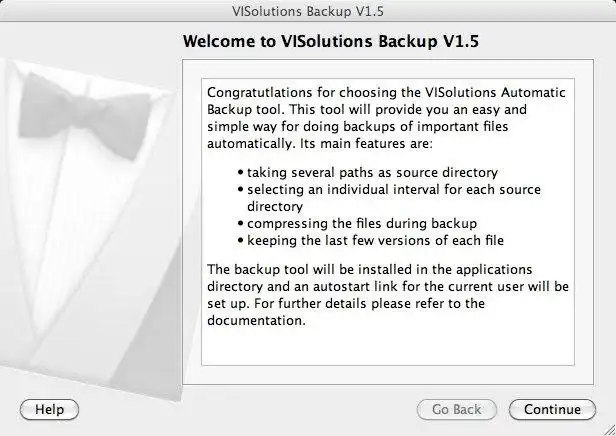Click the Continue button
The height and width of the screenshot is (436, 616).
point(552,409)
